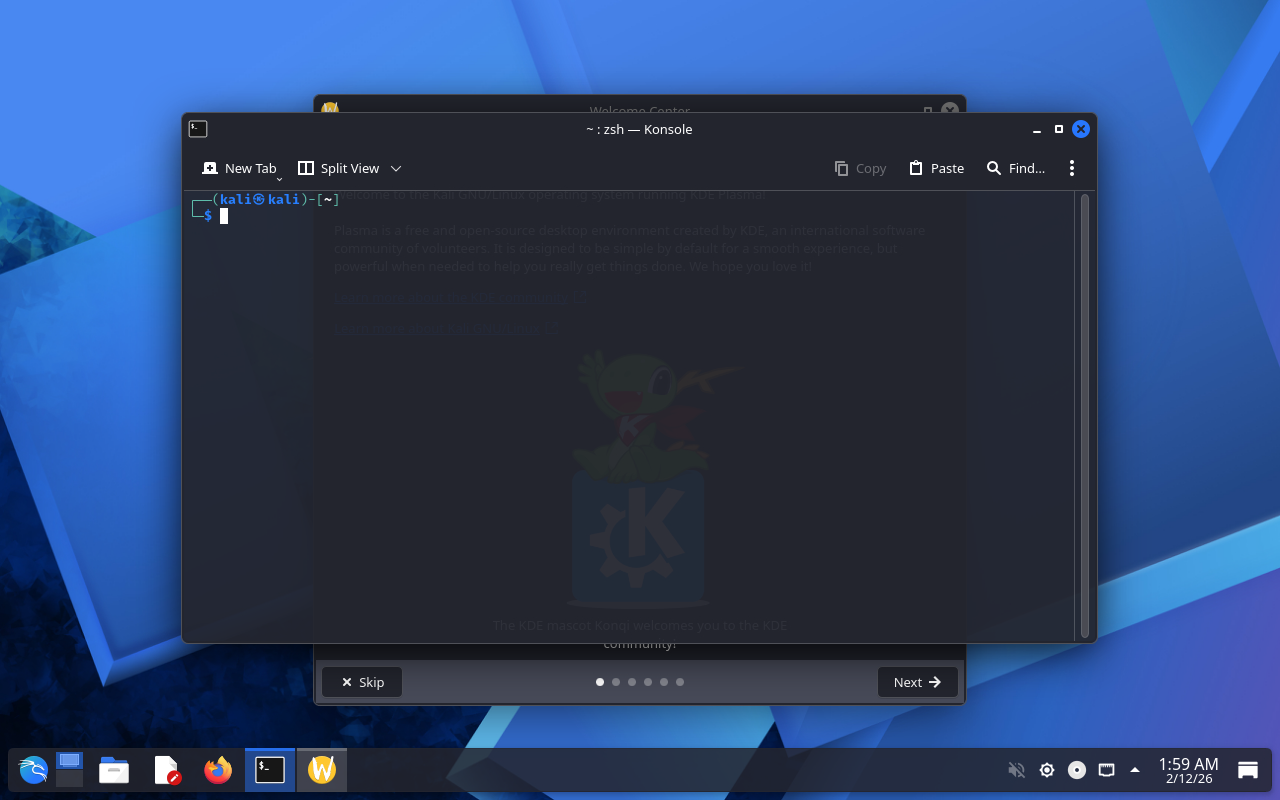Click the Find search button in Konsole
This screenshot has height=800, width=1280.
pyautogui.click(x=1016, y=168)
